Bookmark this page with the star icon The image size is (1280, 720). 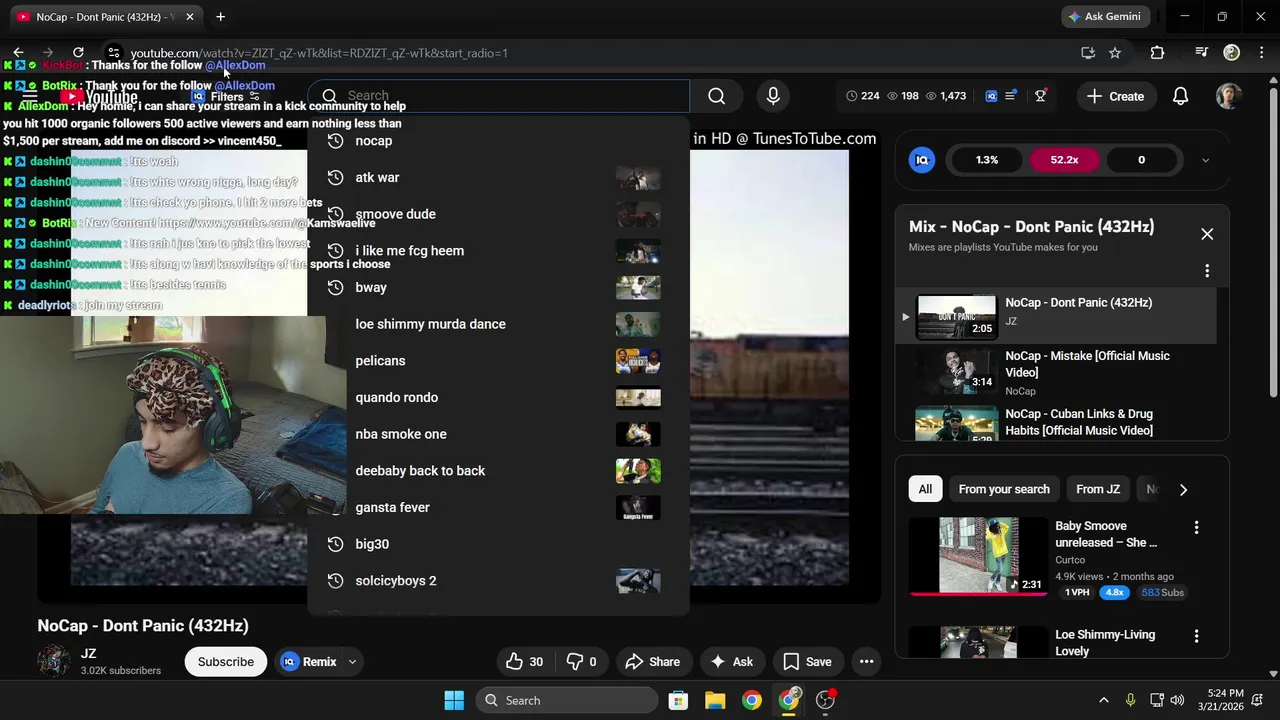[x=1115, y=53]
